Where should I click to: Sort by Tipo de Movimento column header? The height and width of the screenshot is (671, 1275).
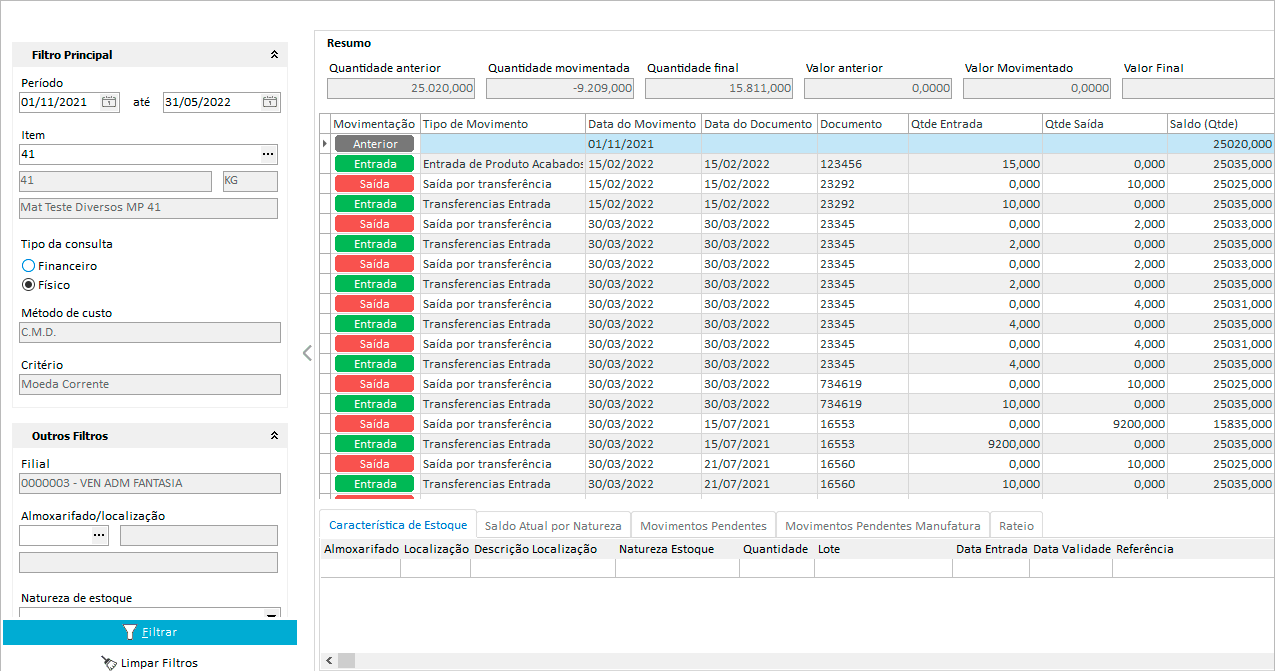pos(502,124)
